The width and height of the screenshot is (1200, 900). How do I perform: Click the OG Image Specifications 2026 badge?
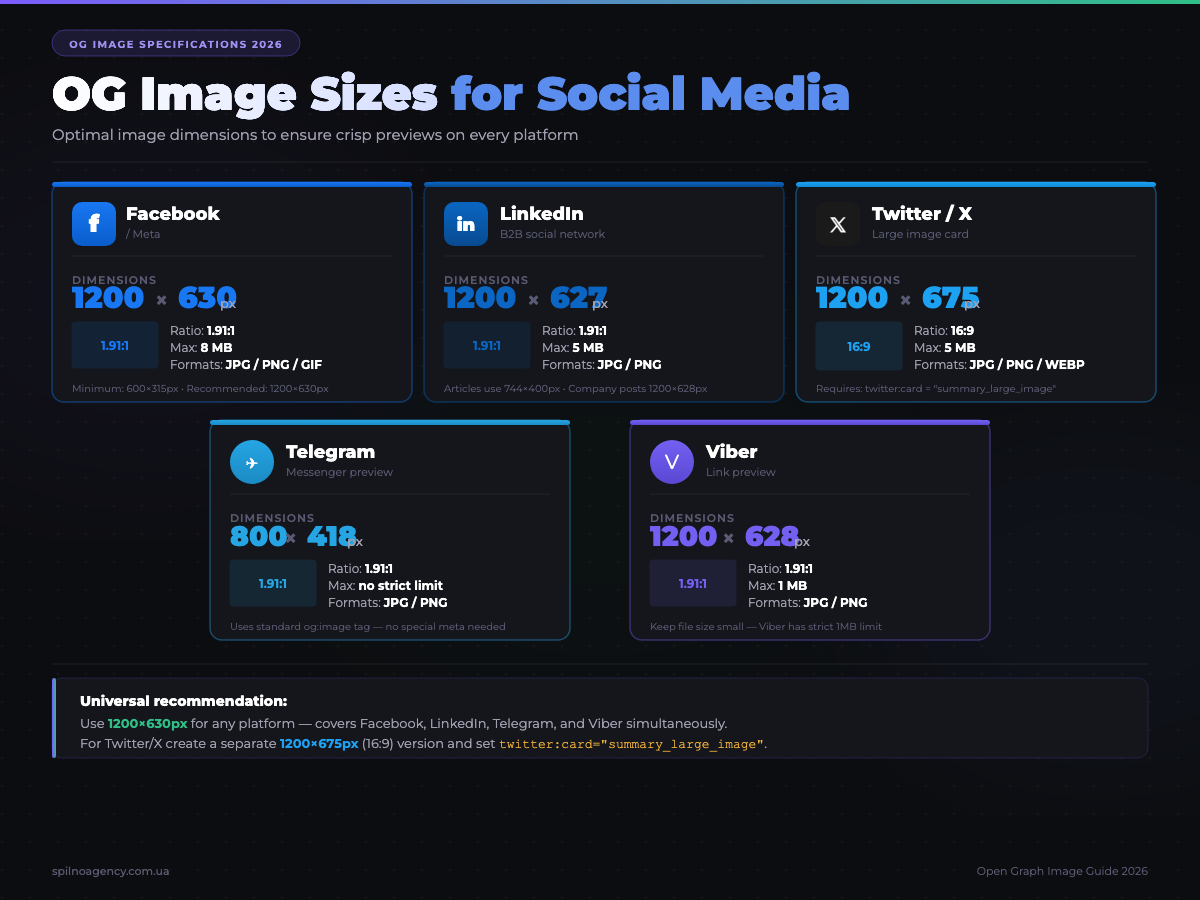(176, 44)
